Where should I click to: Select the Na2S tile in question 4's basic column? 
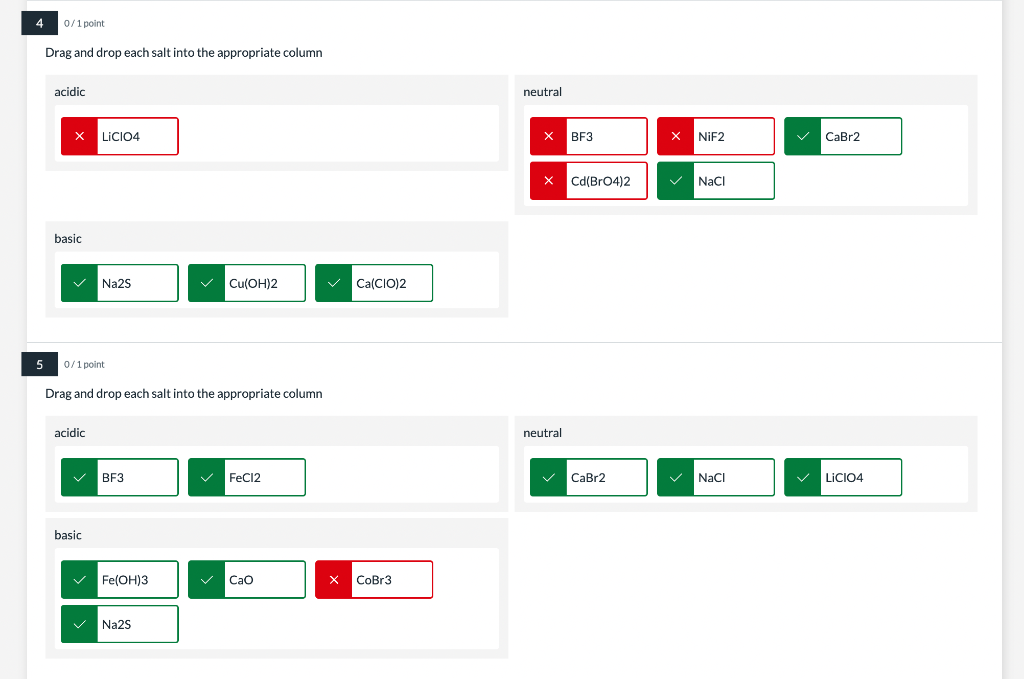120,283
